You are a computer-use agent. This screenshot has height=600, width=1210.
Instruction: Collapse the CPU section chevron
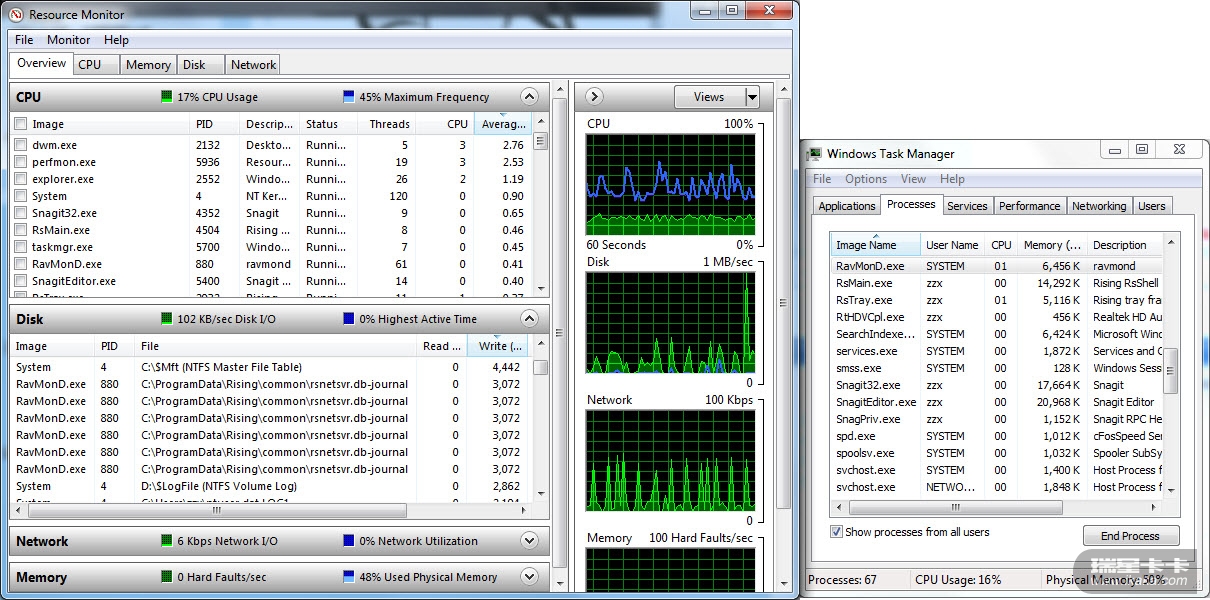click(530, 97)
